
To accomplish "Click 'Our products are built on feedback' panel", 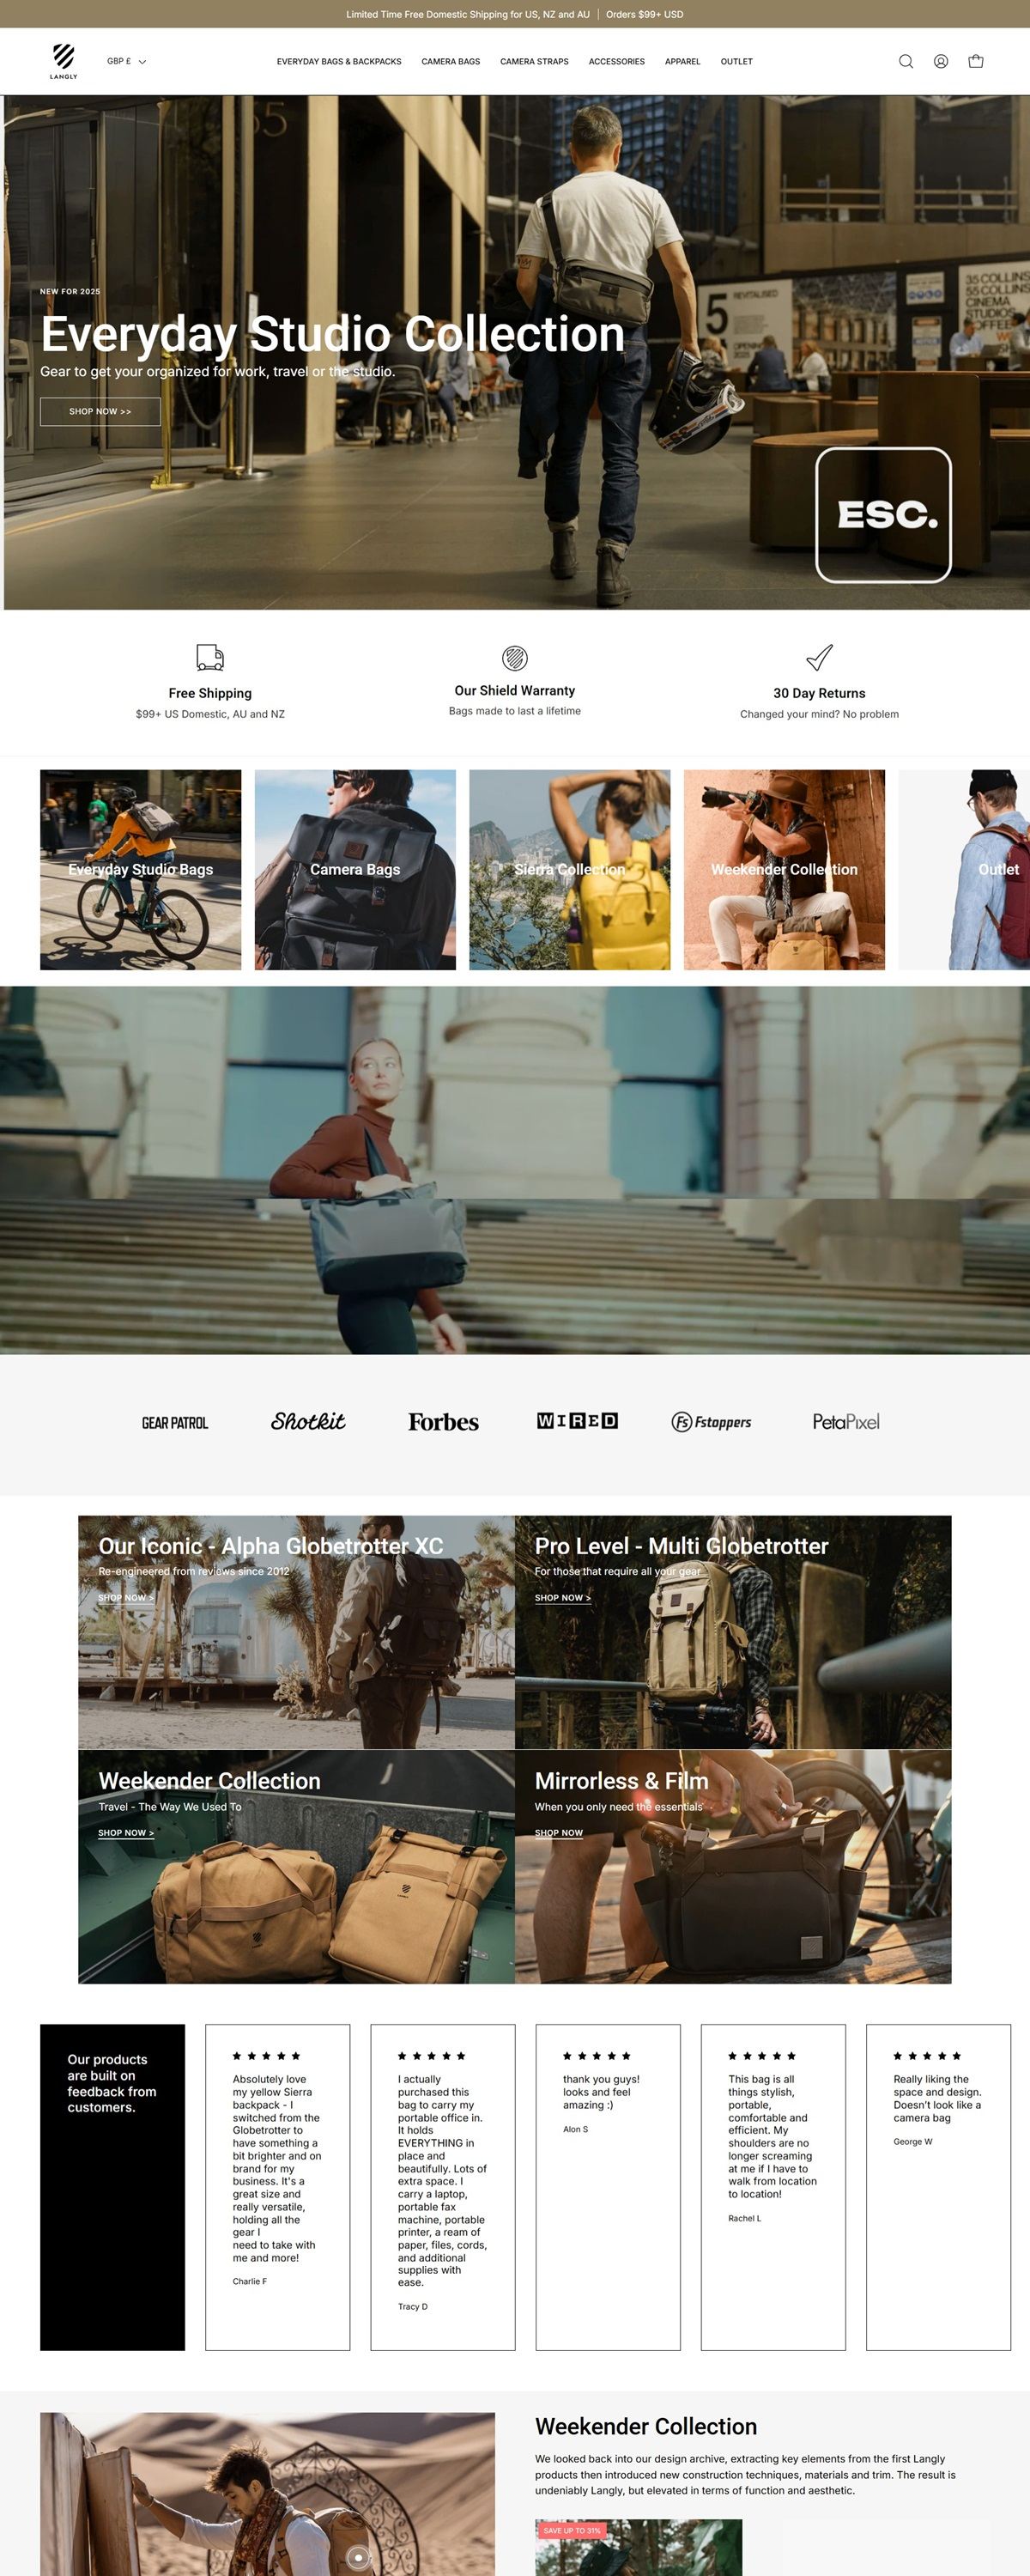I will pos(112,2187).
